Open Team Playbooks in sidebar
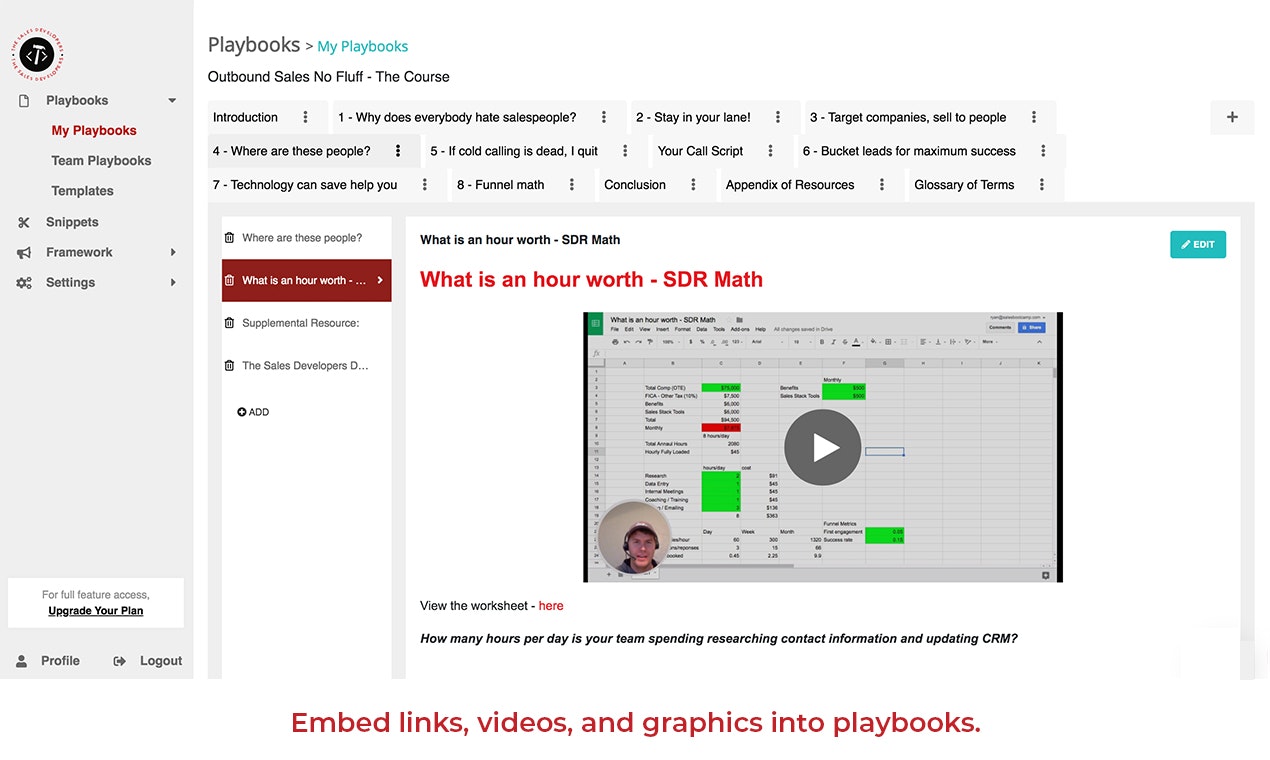This screenshot has width=1270, height=760. coord(101,161)
